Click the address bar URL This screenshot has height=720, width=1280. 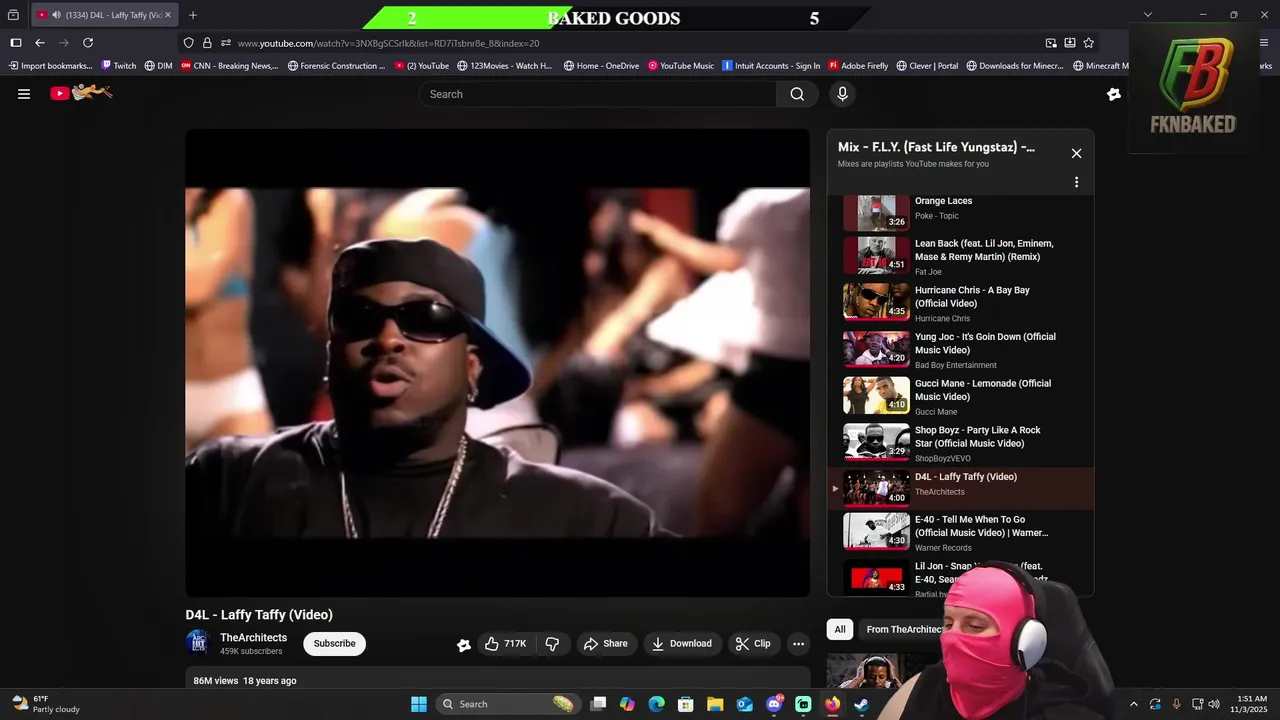[388, 44]
